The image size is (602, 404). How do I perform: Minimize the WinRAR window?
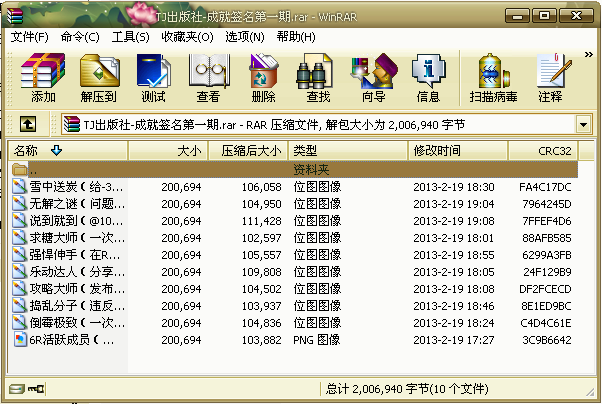(x=517, y=17)
